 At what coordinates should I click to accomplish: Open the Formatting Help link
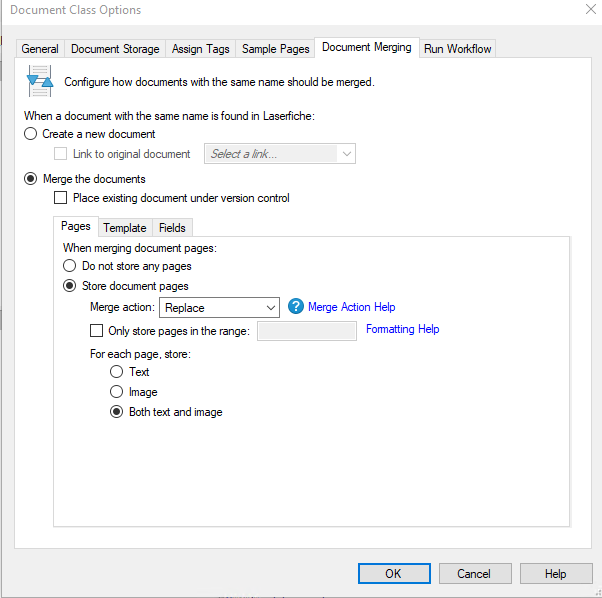point(402,329)
